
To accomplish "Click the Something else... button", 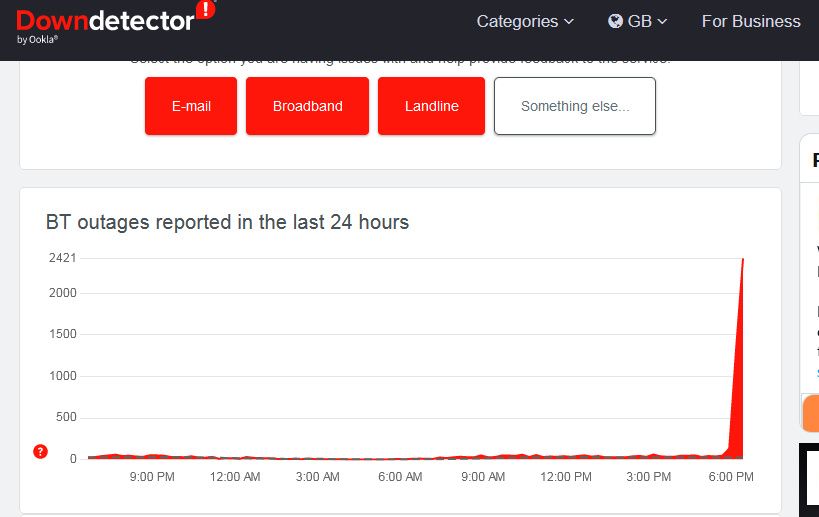I will [x=575, y=106].
